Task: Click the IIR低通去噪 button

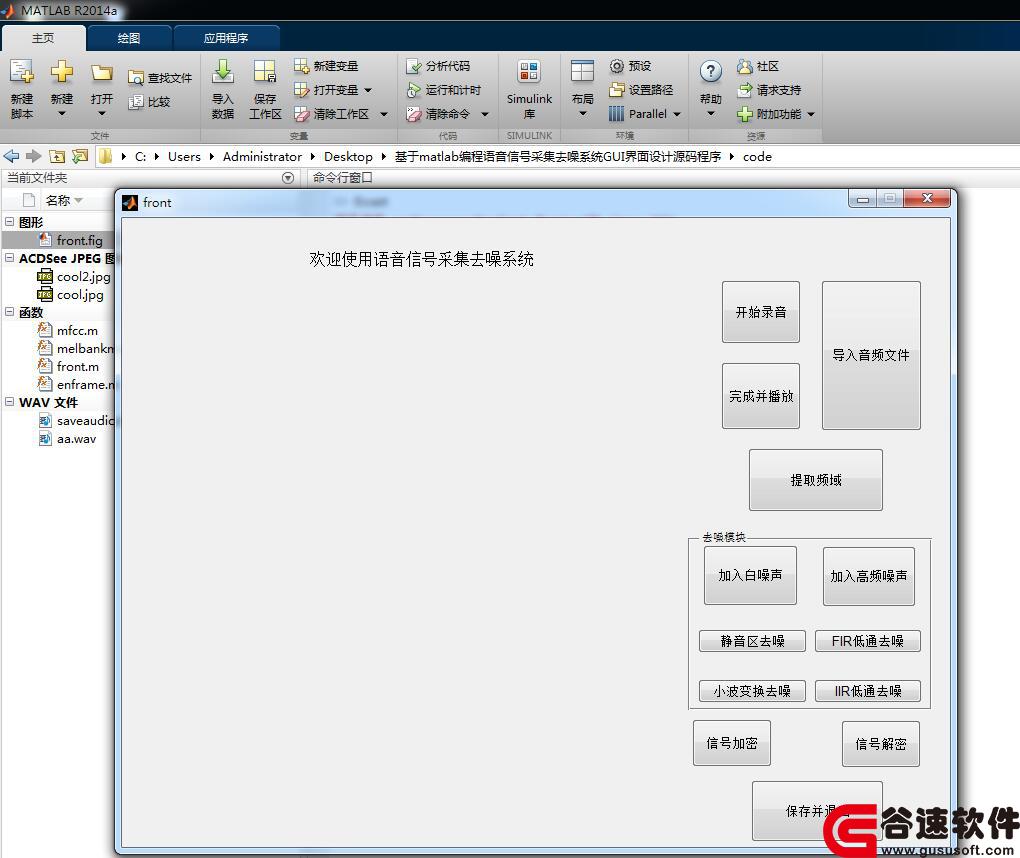Action: pyautogui.click(x=868, y=691)
